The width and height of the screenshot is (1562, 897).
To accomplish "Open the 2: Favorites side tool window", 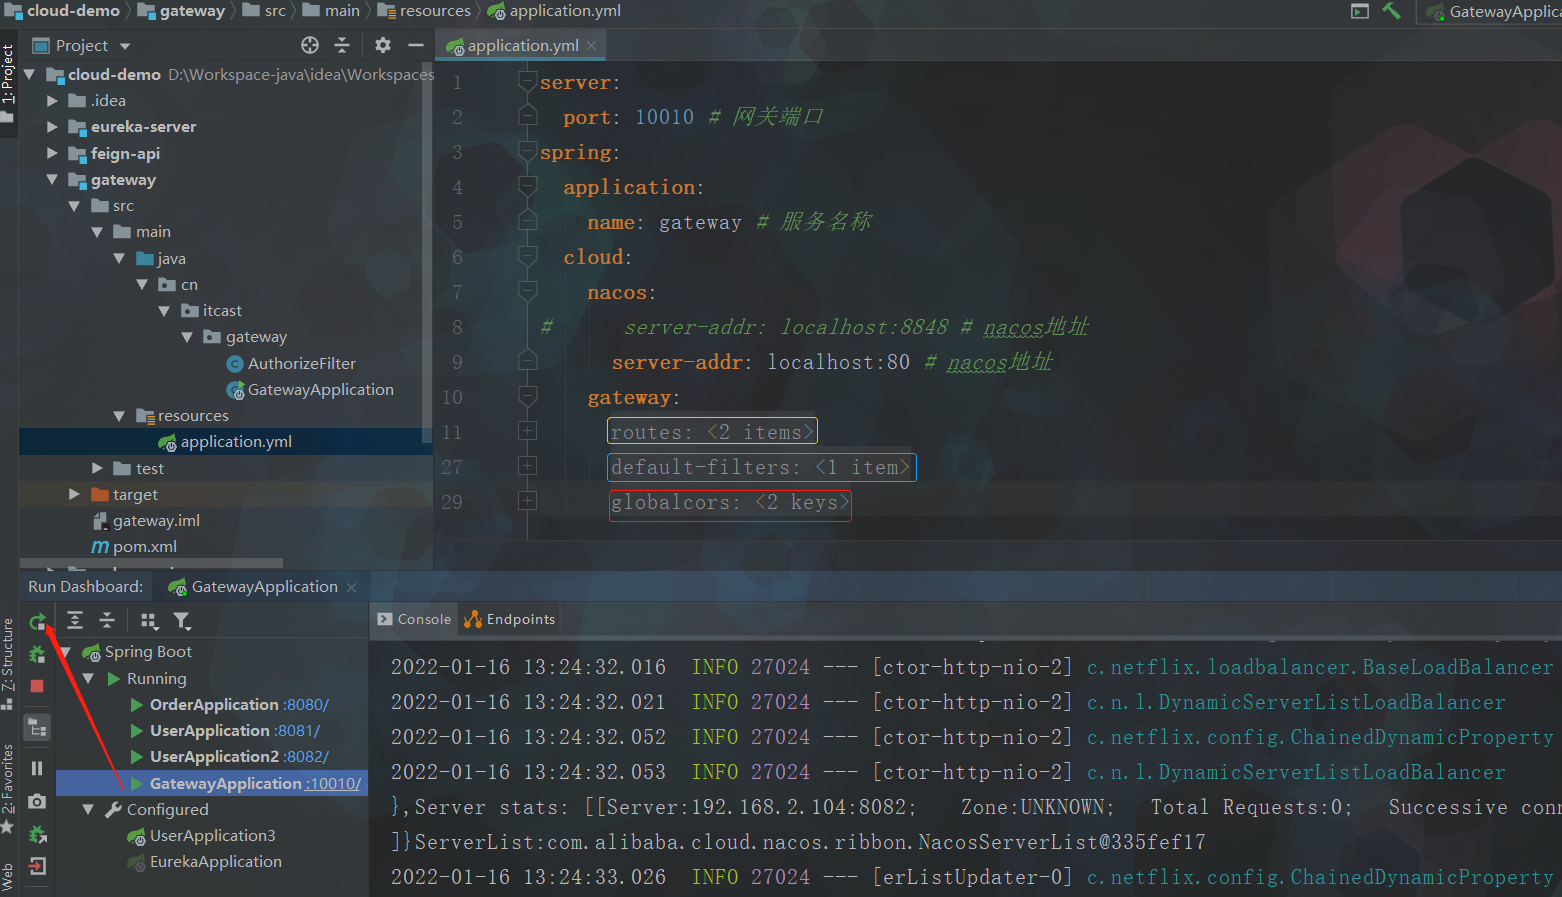I will click(x=8, y=788).
